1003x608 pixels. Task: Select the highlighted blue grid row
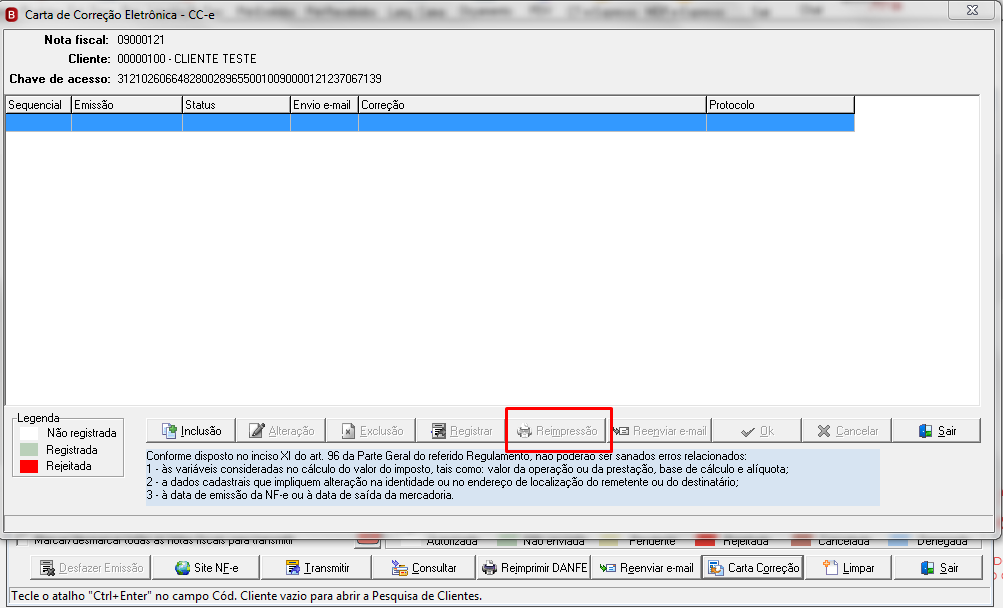click(430, 122)
